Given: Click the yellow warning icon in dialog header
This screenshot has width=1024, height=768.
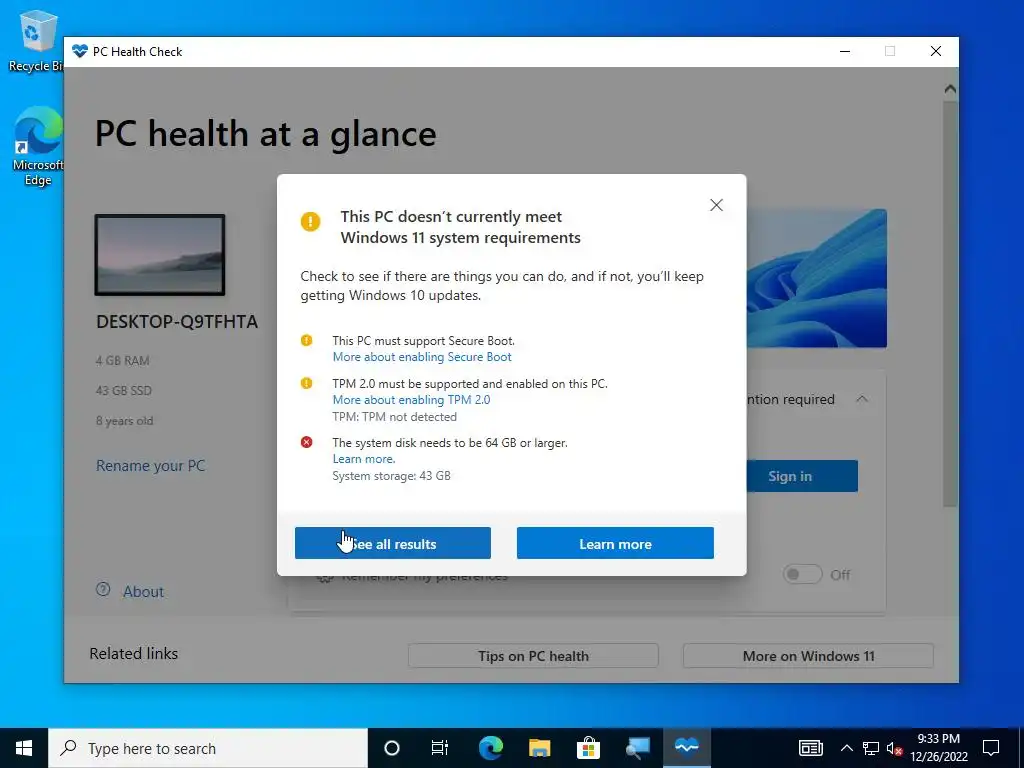Looking at the screenshot, I should click(310, 221).
